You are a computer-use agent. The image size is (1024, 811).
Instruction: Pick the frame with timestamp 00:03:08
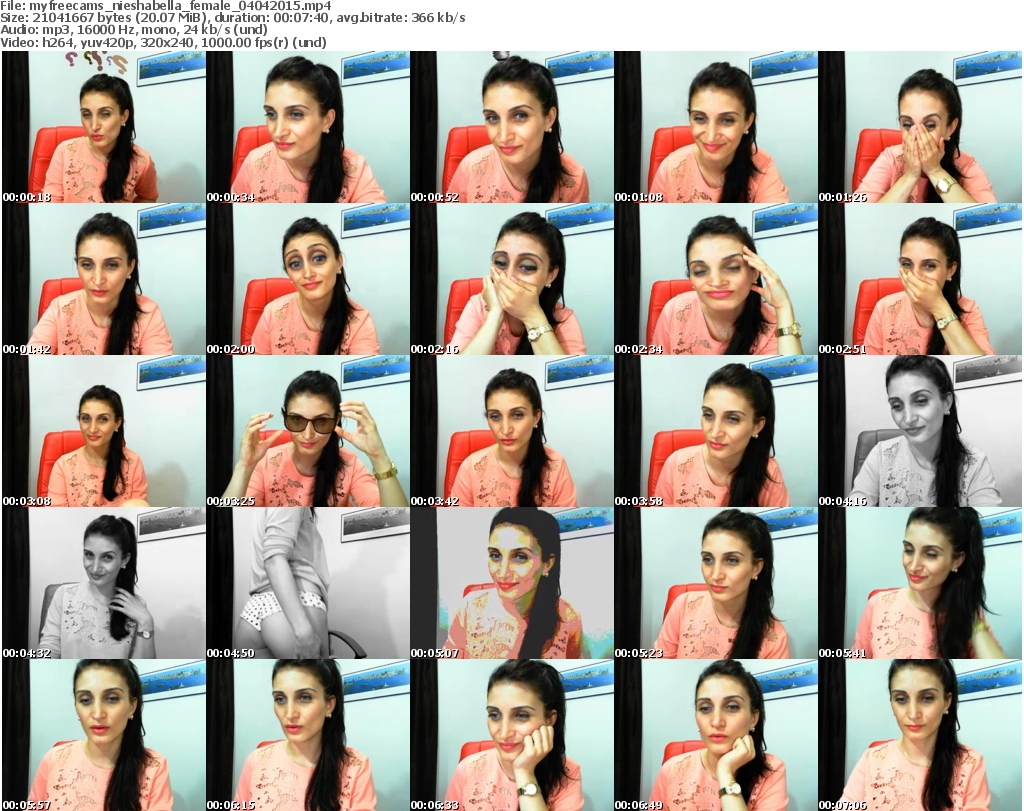pos(103,431)
